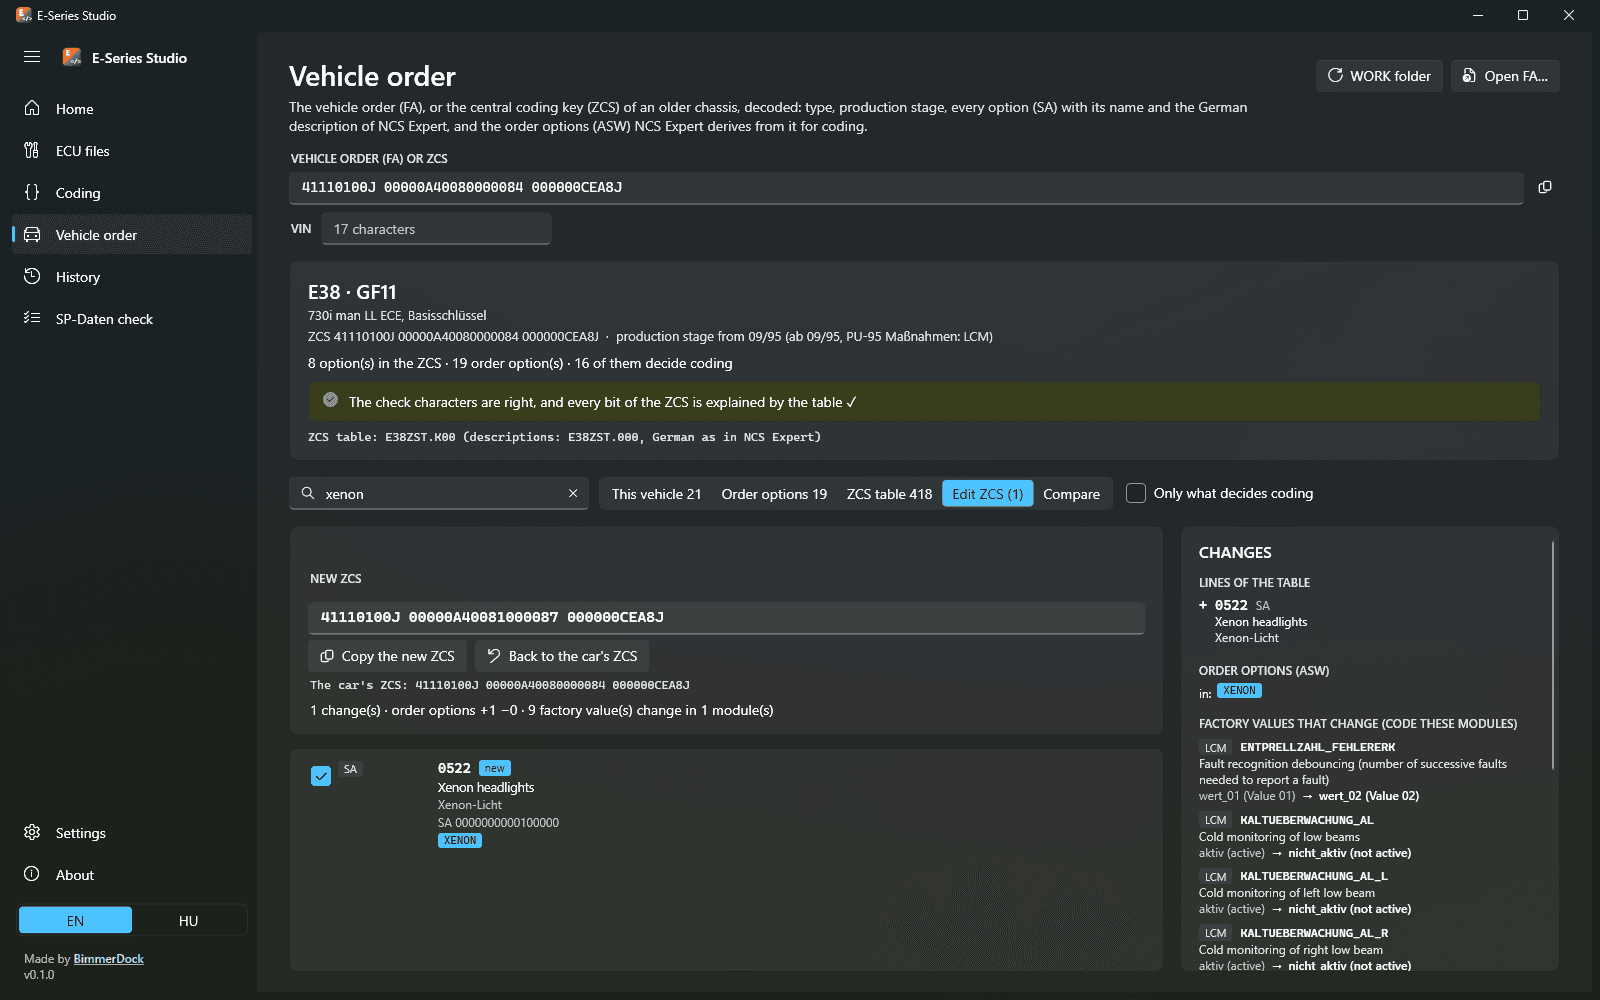
Task: Click the green check status icon
Action: (330, 400)
